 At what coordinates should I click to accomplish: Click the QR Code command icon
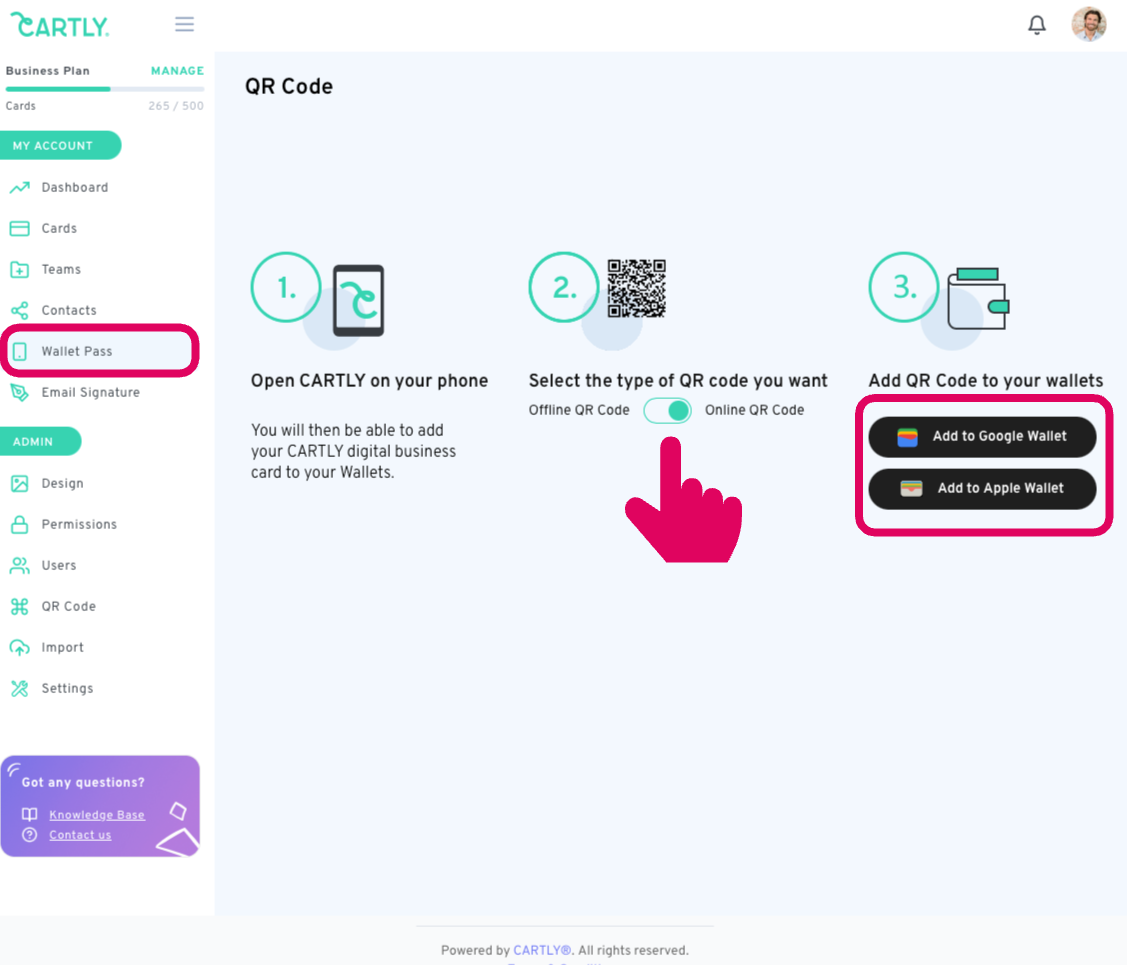[19, 606]
